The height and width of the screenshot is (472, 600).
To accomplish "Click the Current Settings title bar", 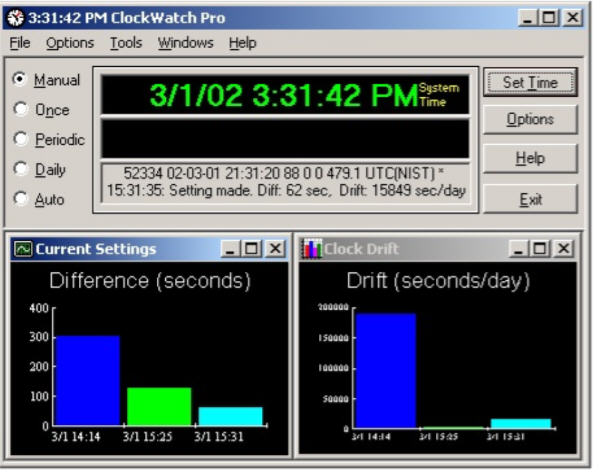I will [149, 249].
